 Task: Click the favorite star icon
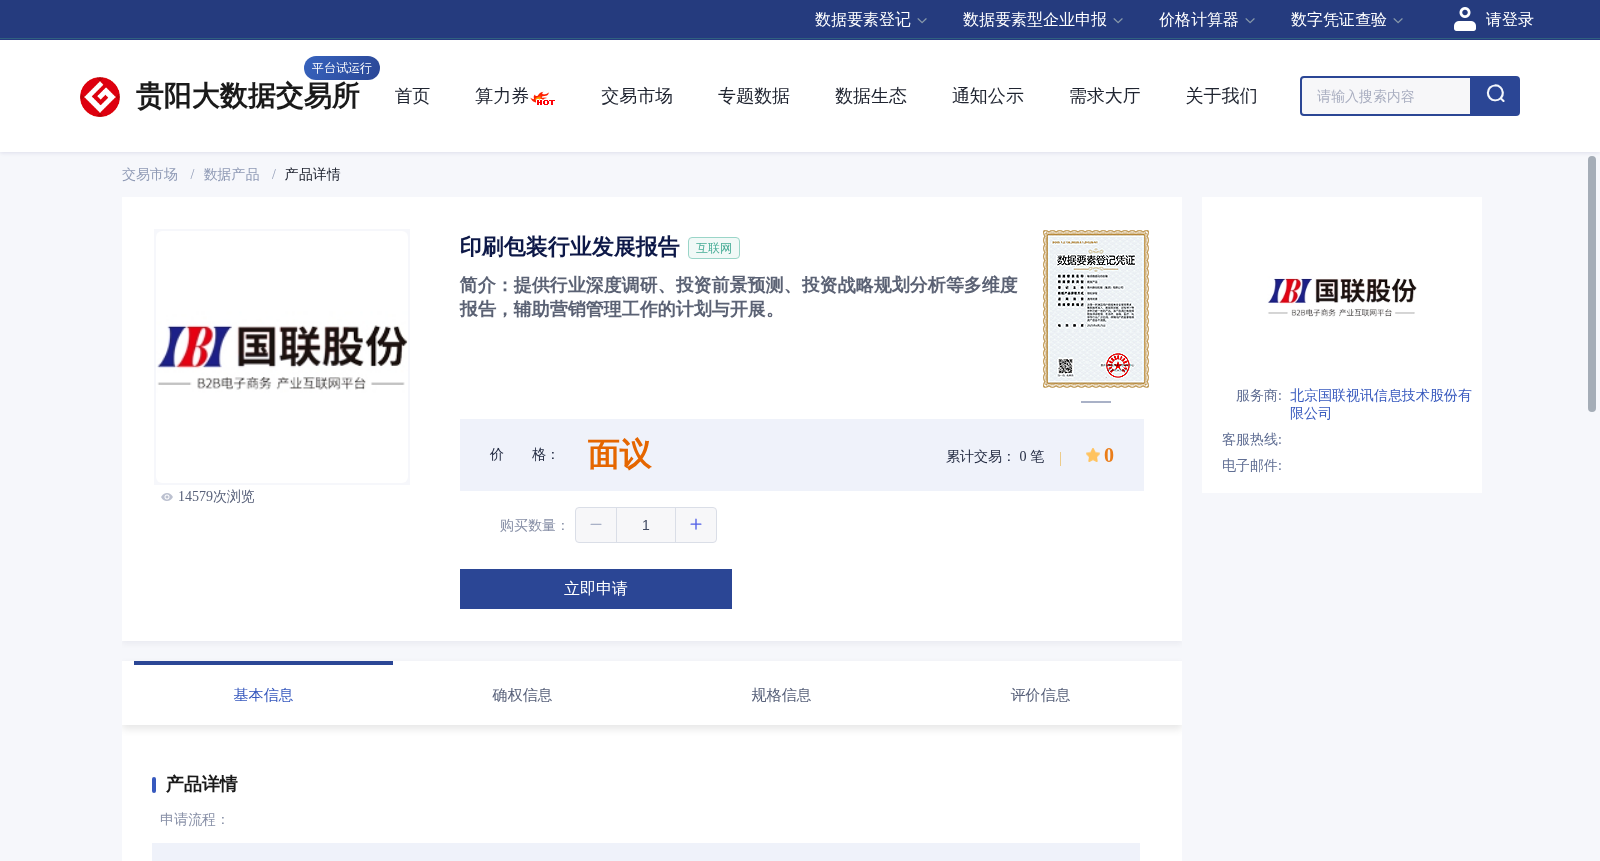click(x=1092, y=456)
